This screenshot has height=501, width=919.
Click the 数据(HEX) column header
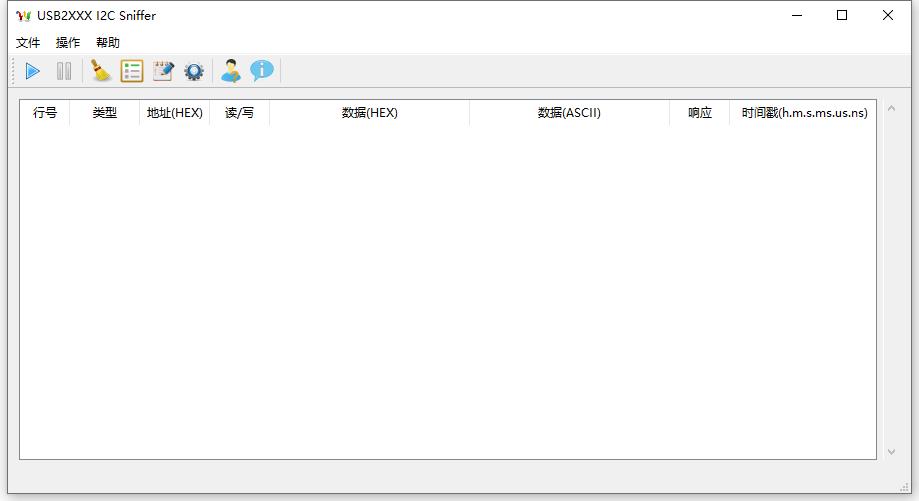[370, 113]
